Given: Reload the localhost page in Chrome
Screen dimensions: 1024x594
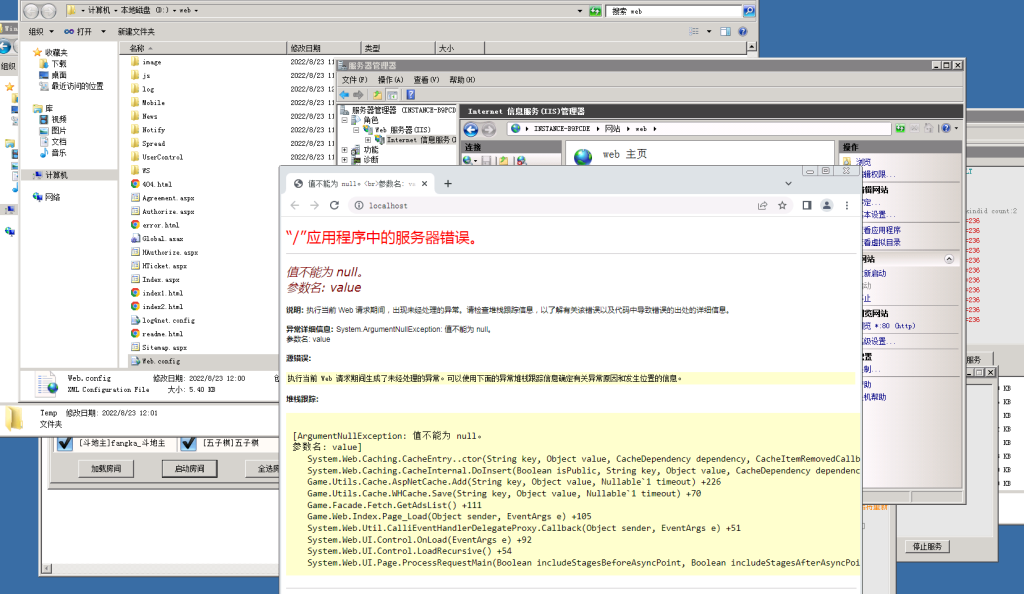Looking at the screenshot, I should [x=336, y=205].
